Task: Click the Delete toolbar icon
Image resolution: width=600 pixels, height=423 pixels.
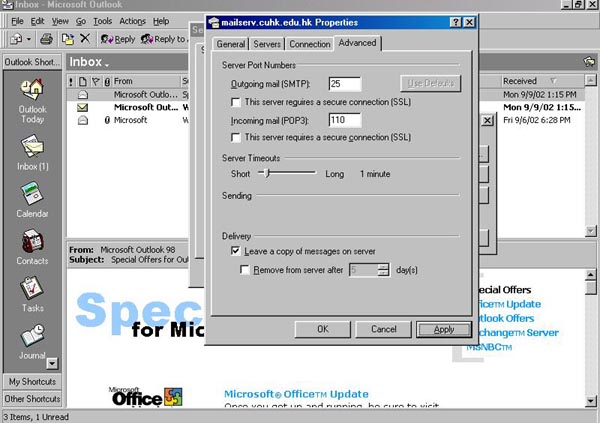Action: (x=85, y=38)
